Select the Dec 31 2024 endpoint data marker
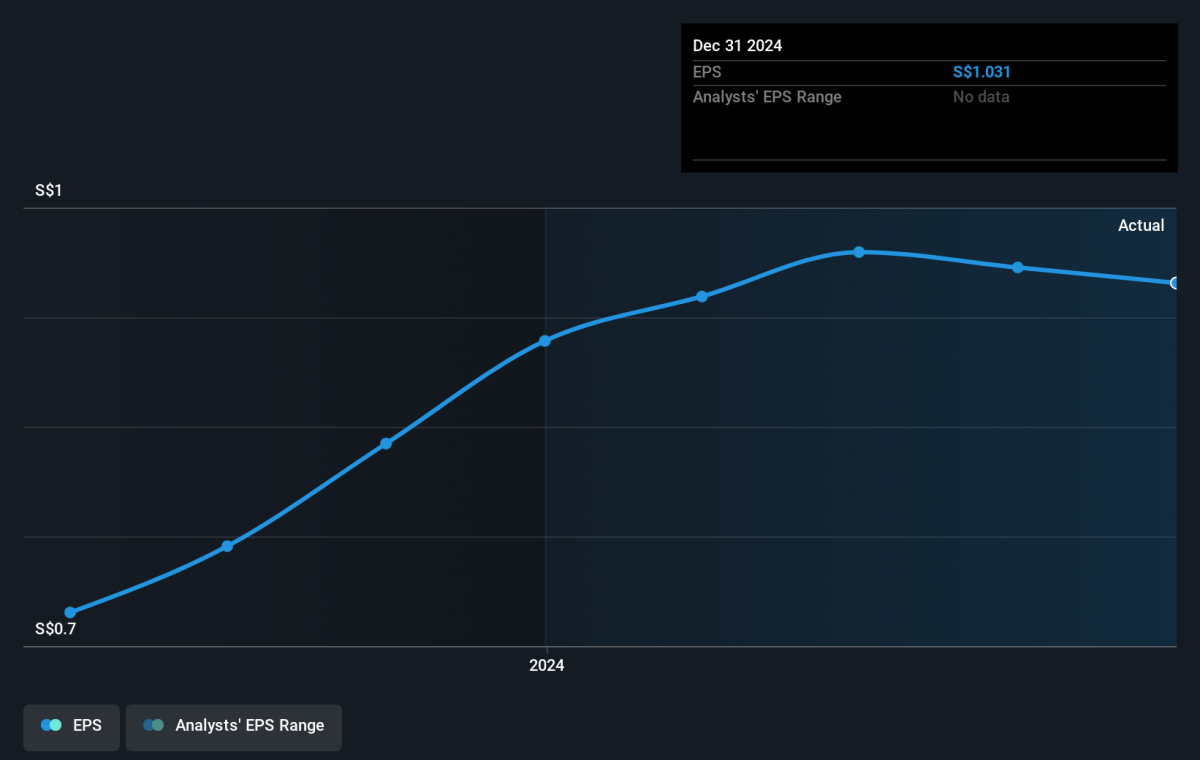Viewport: 1200px width, 760px height. 1176,283
